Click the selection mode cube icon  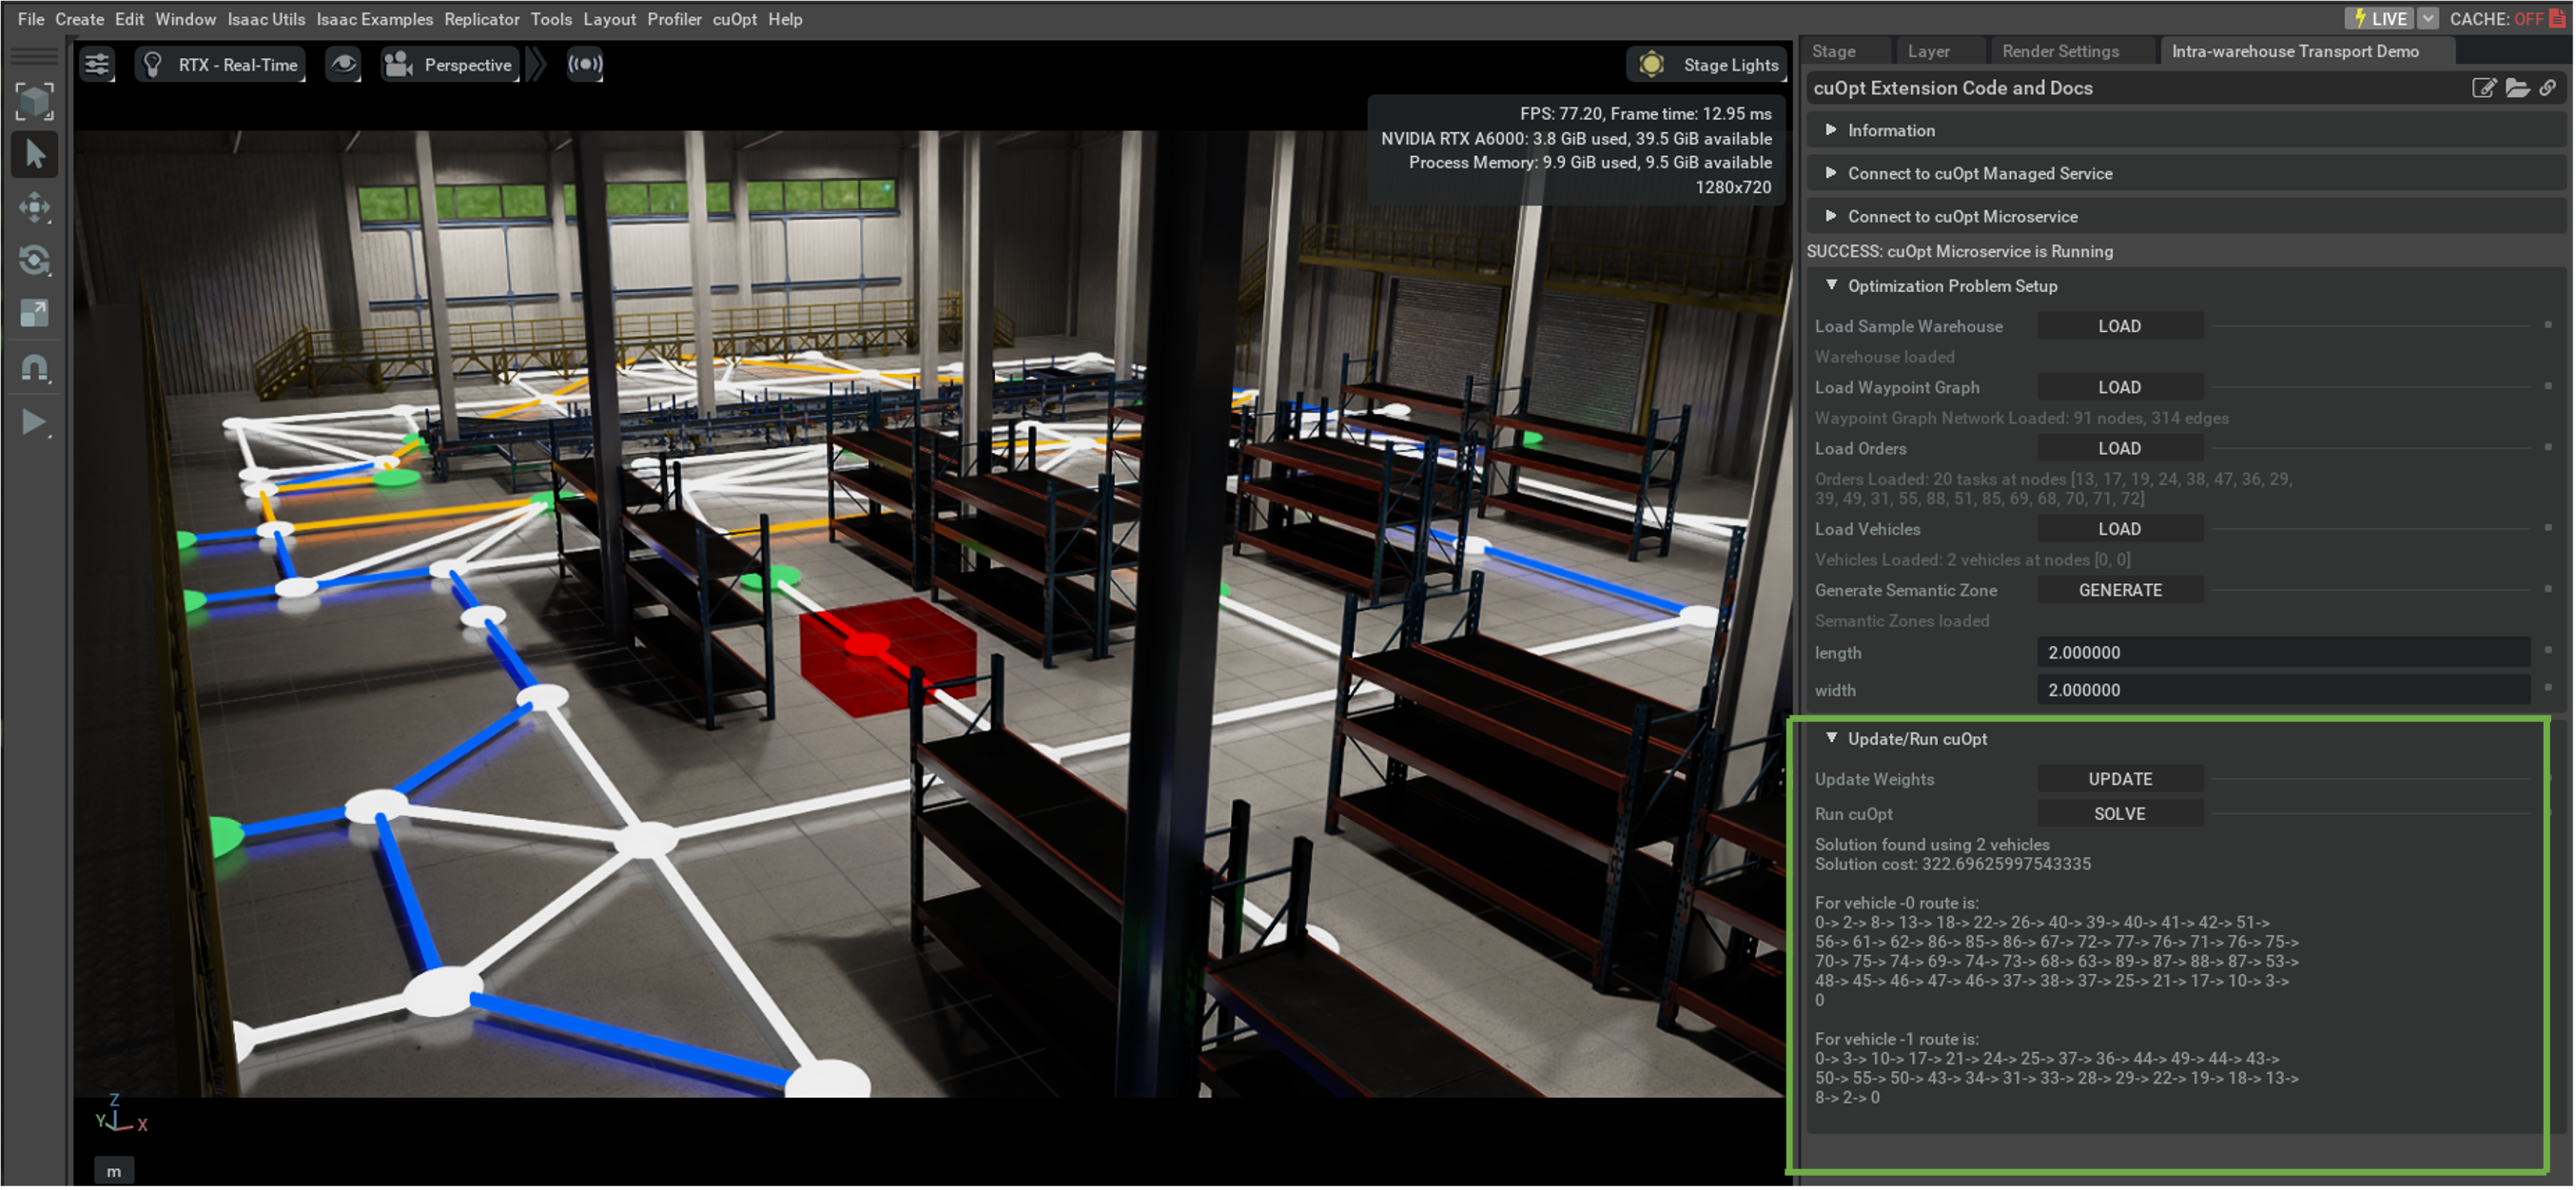coord(34,101)
